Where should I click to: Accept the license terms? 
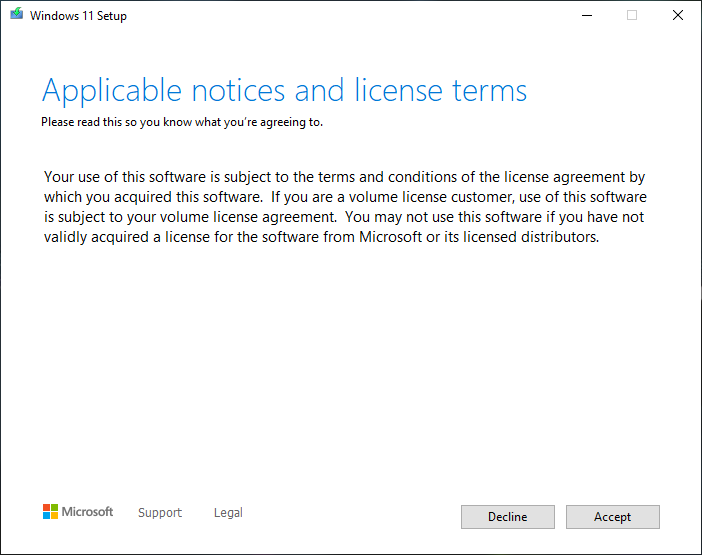pos(612,517)
